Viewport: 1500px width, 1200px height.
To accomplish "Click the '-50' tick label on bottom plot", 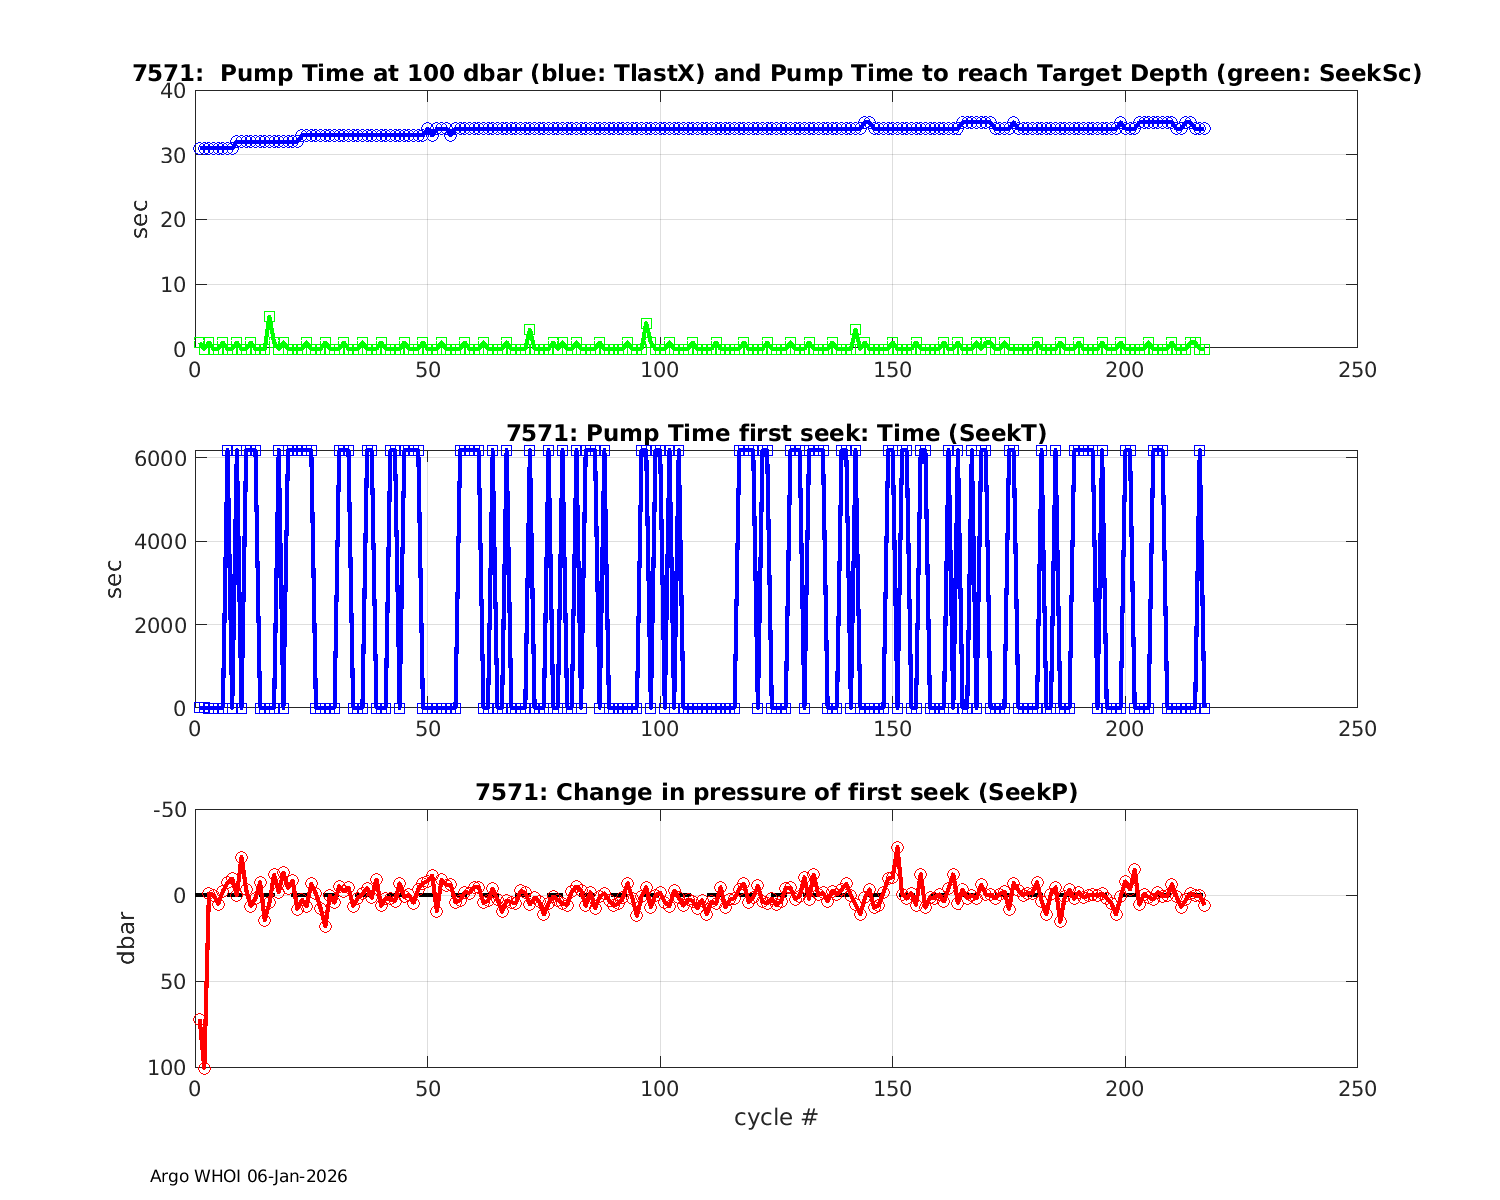I will [x=168, y=809].
